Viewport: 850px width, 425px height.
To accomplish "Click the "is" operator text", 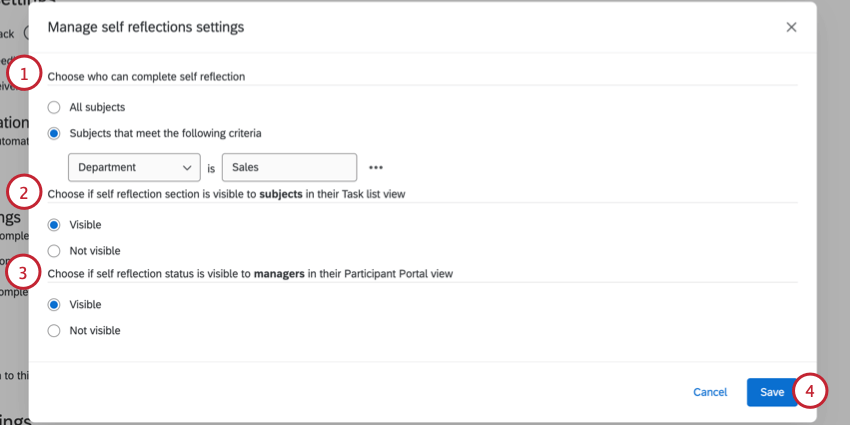I will [x=211, y=169].
